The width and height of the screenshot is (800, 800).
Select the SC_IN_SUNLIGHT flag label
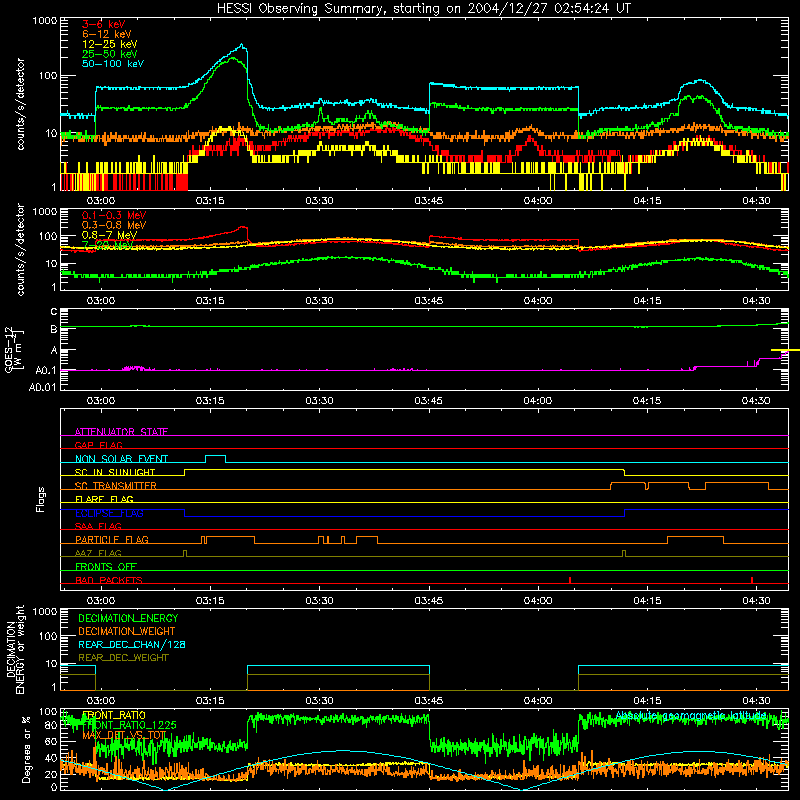(x=114, y=472)
